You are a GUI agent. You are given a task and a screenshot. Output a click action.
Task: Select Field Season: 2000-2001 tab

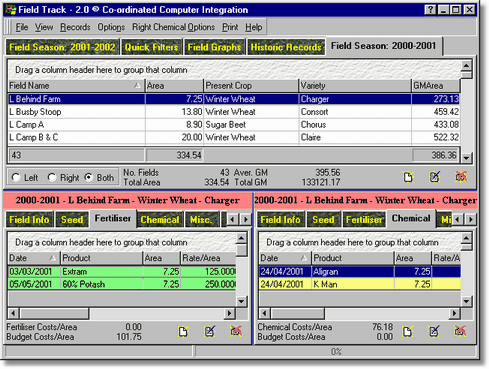pos(384,46)
